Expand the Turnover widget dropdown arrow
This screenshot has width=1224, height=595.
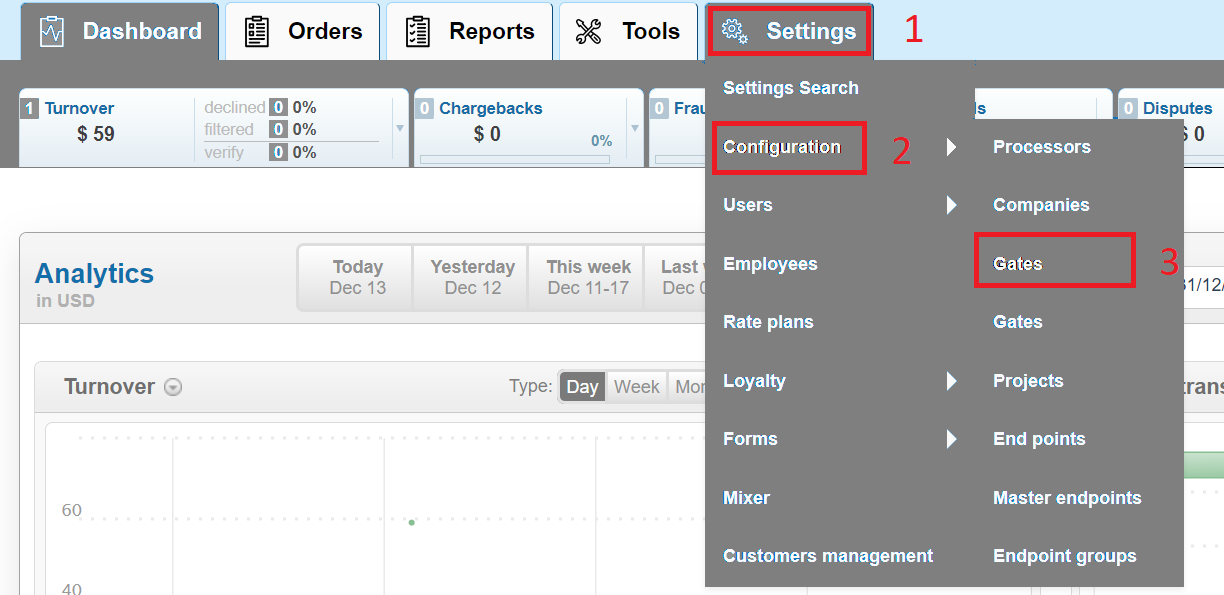400,128
